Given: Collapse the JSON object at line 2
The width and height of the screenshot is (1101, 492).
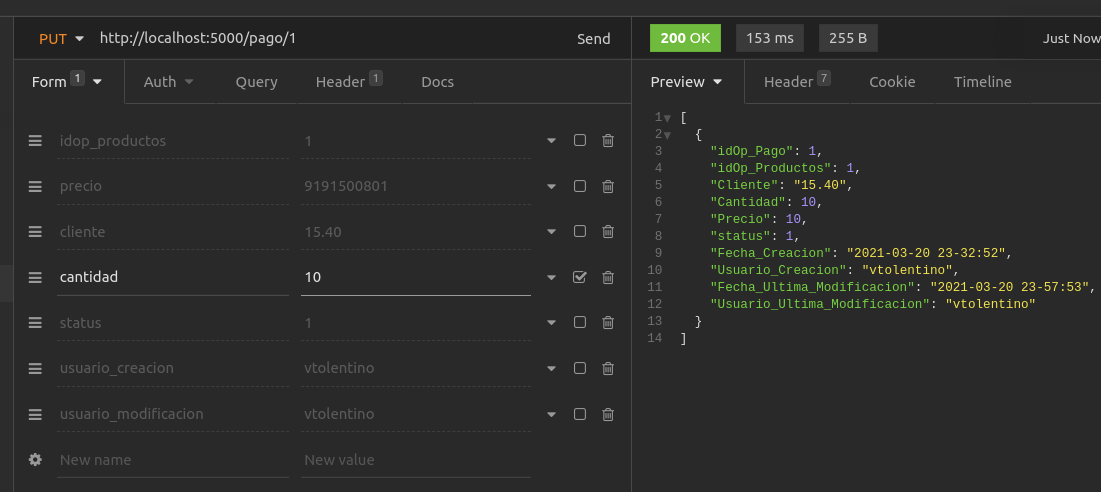Looking at the screenshot, I should (x=667, y=135).
